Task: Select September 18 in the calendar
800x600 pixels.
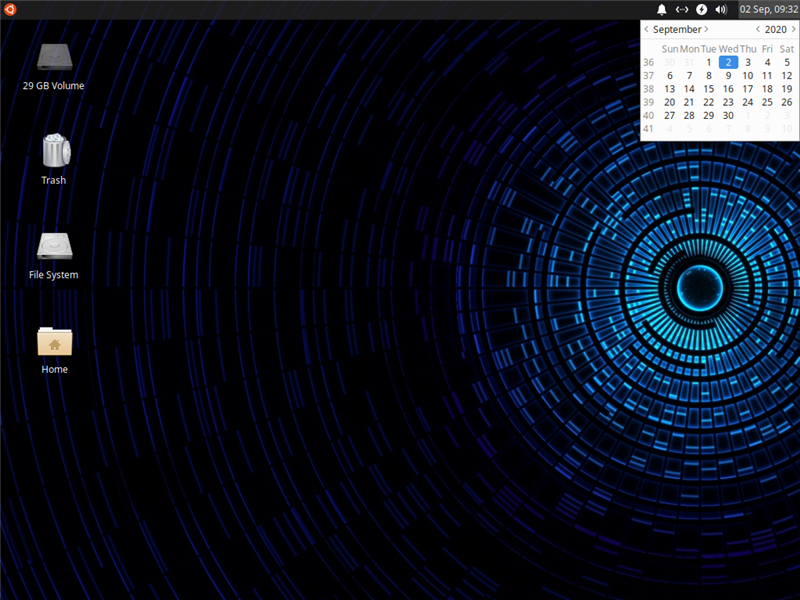Action: [x=767, y=89]
